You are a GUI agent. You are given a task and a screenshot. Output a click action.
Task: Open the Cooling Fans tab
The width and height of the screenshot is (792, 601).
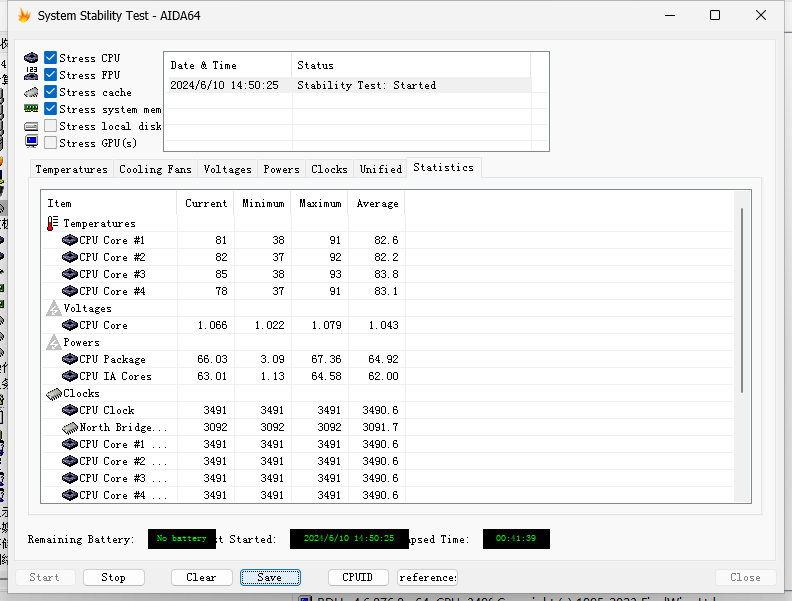[x=156, y=169]
